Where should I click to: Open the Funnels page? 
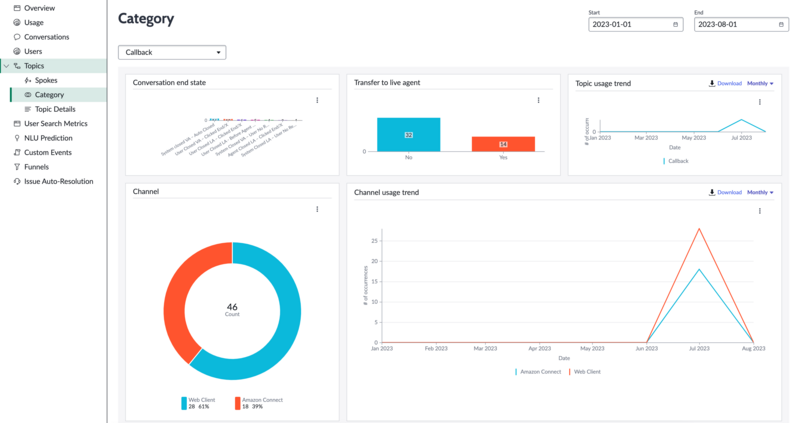[36, 167]
